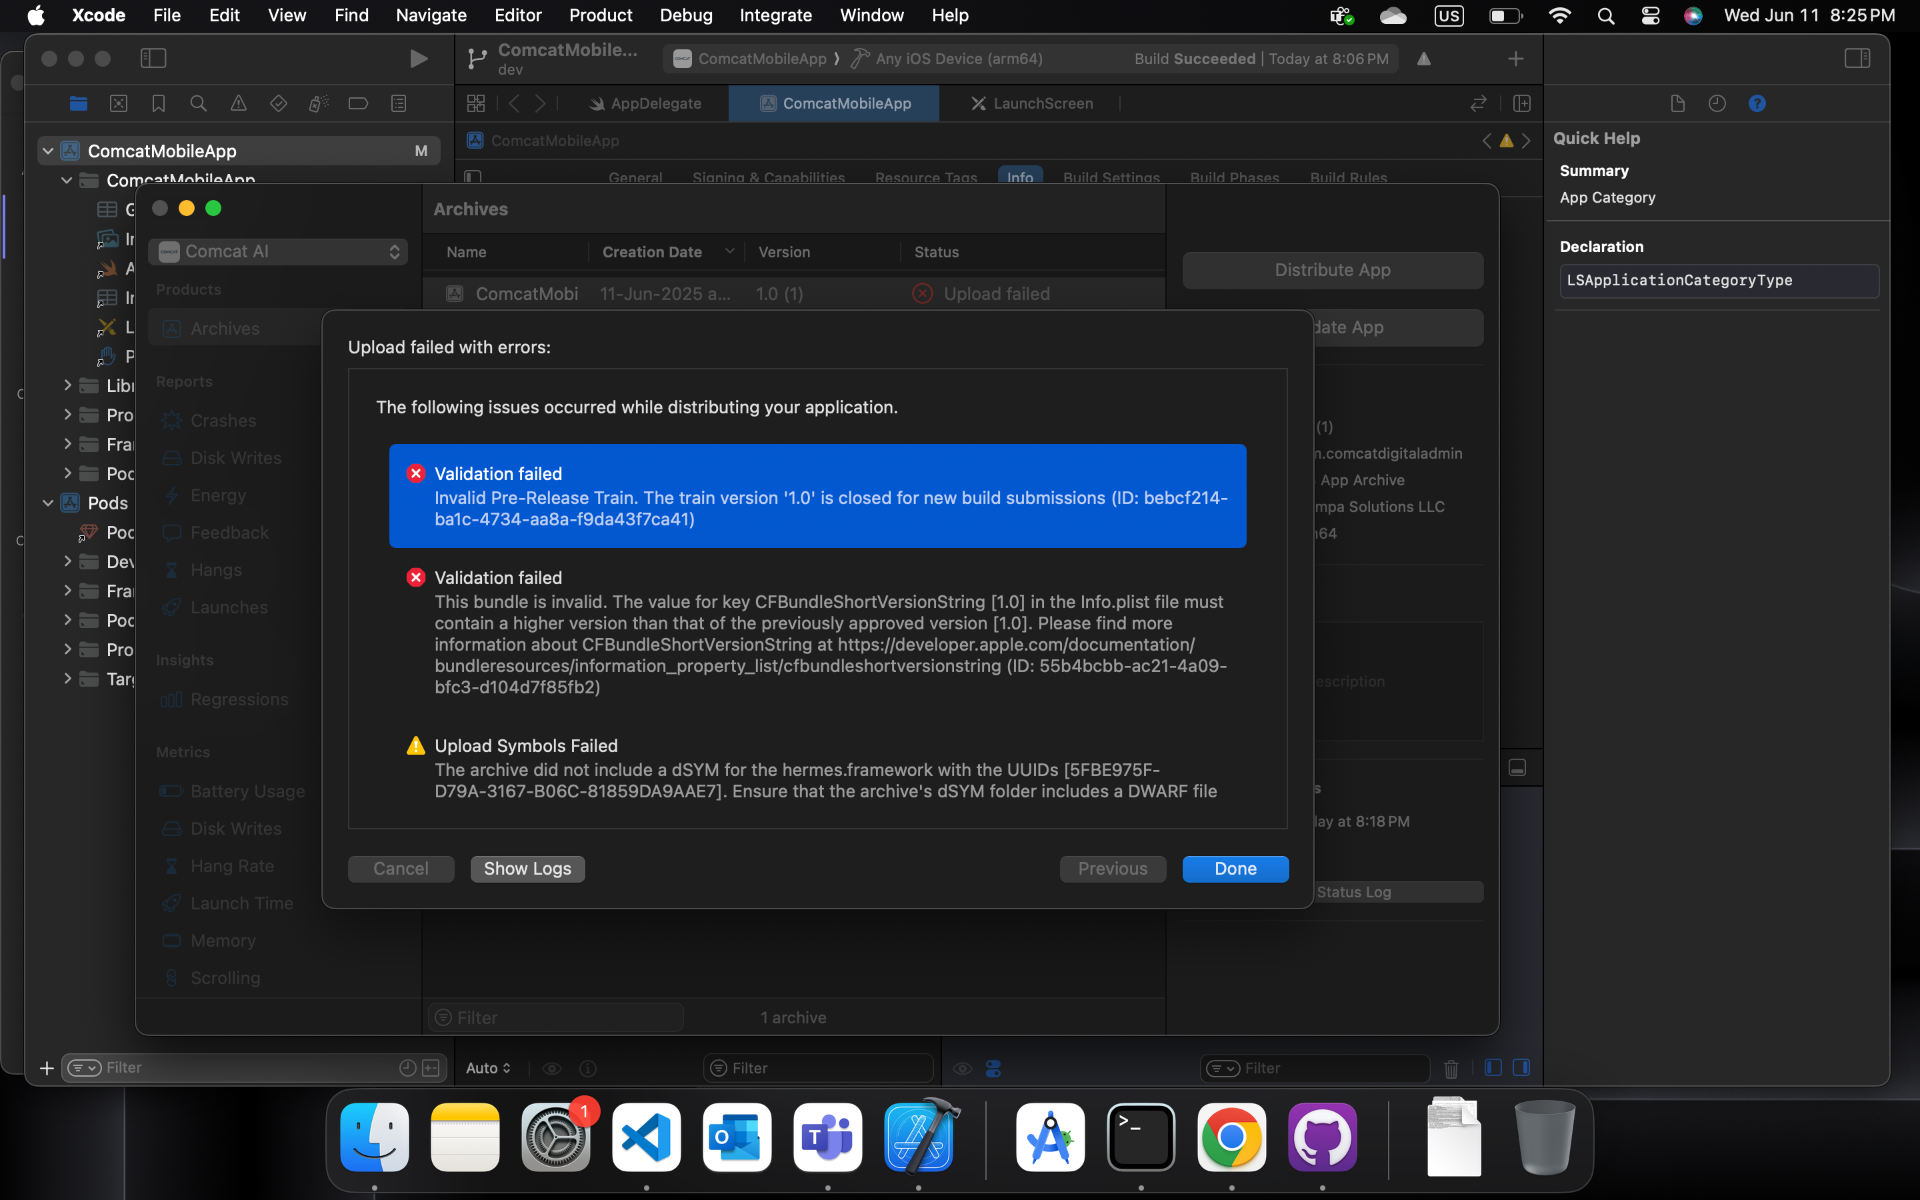
Task: Click Show Logs button
Action: coord(527,869)
